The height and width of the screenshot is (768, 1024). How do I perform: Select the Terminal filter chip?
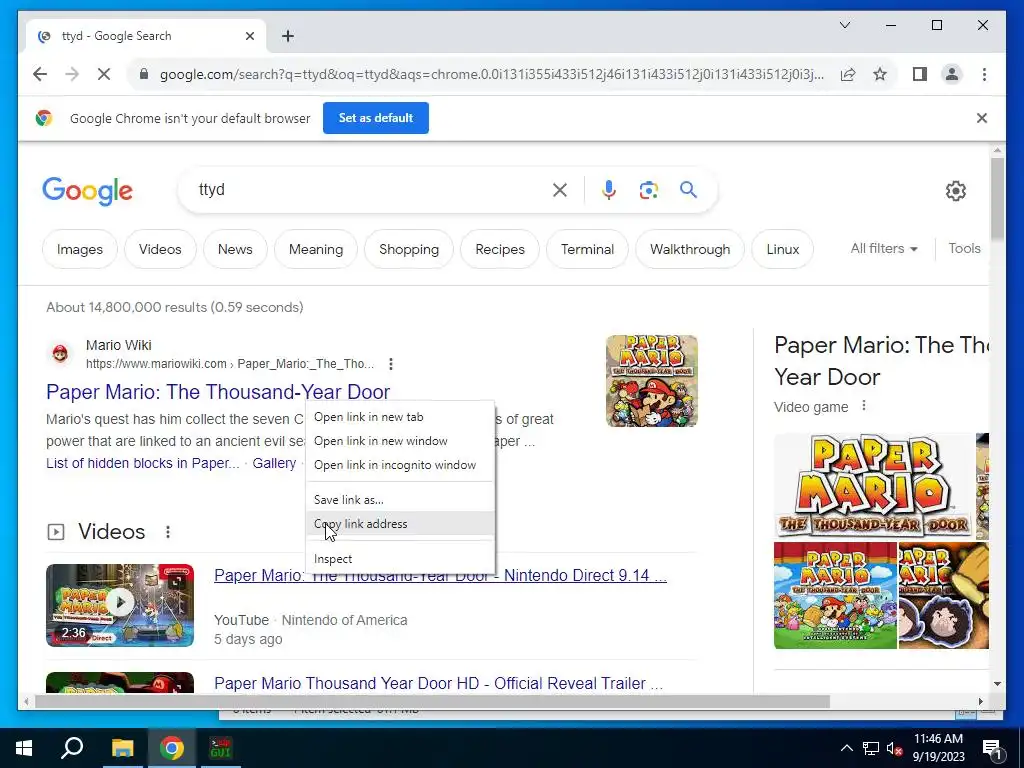[587, 249]
